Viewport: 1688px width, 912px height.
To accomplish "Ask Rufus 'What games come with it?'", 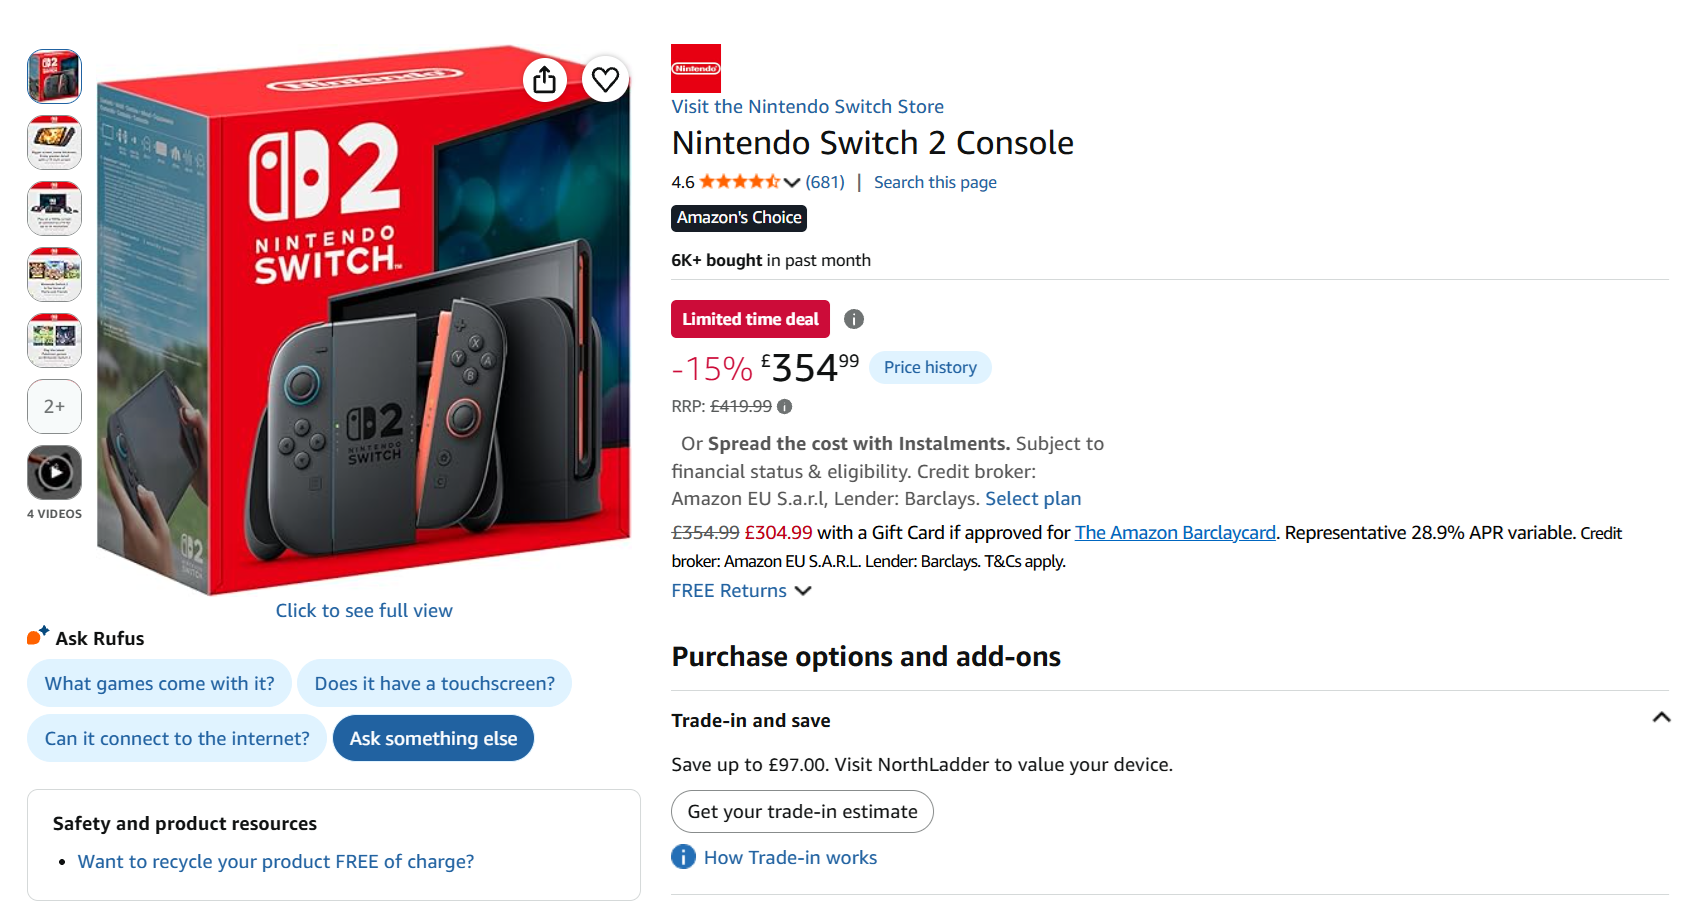I will pos(159,683).
